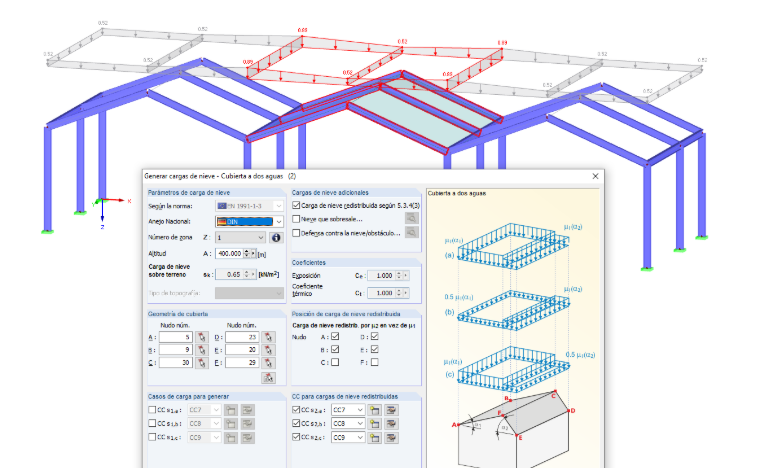Screen dimensions: 760x468
Task: Create new load case for CC s2,b
Action: [x=374, y=423]
